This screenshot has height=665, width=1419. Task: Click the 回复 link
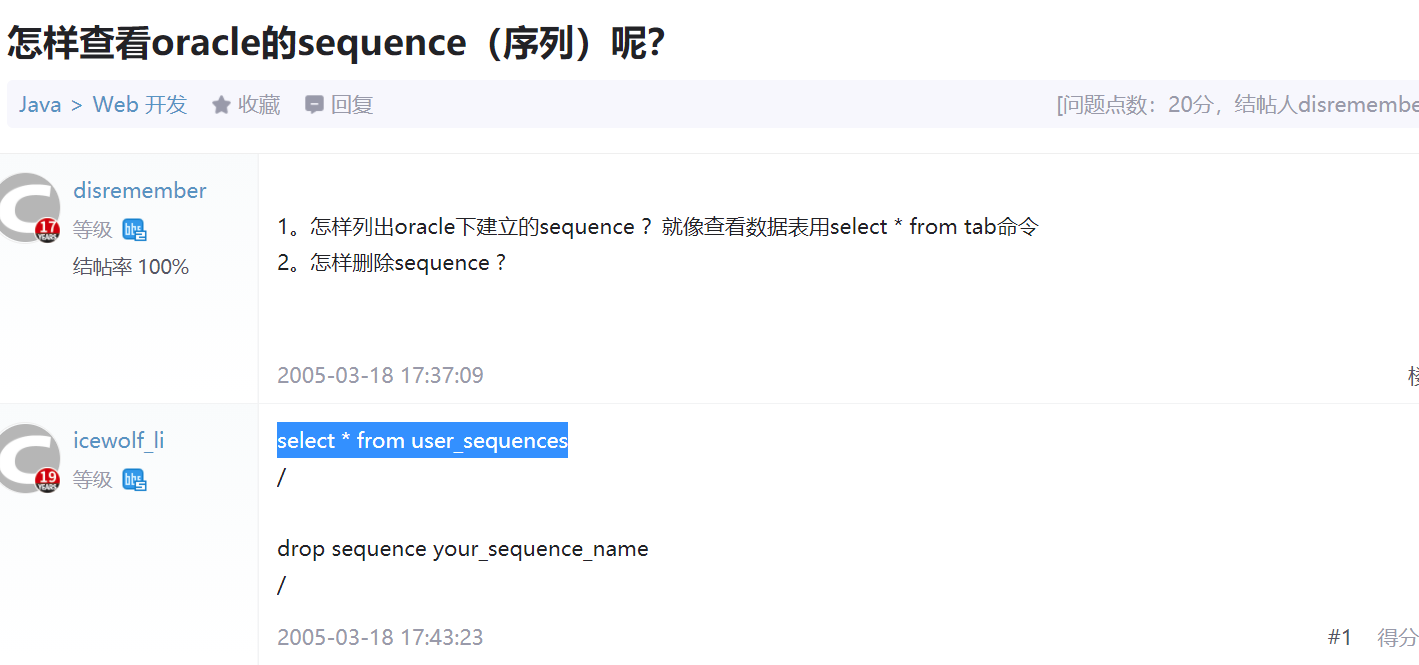(352, 105)
